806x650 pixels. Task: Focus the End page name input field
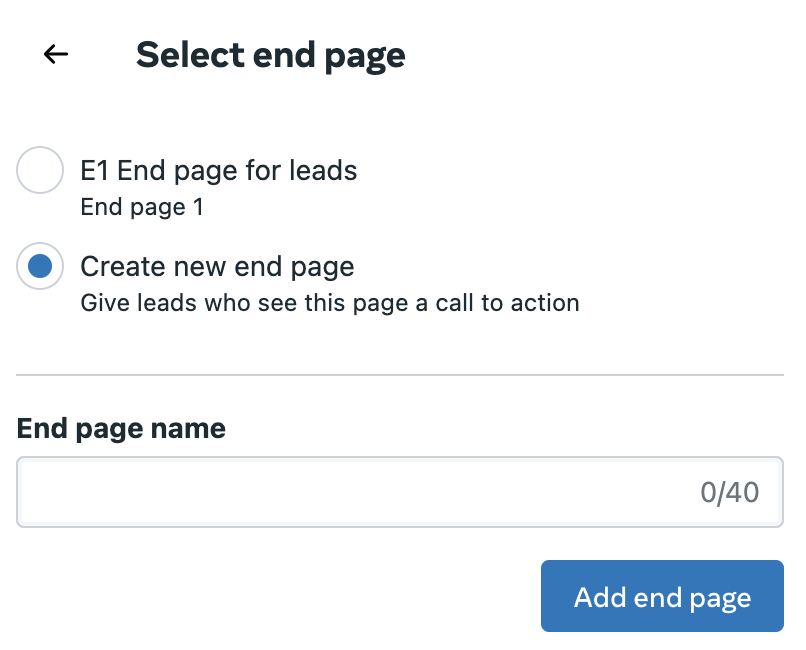(x=400, y=492)
